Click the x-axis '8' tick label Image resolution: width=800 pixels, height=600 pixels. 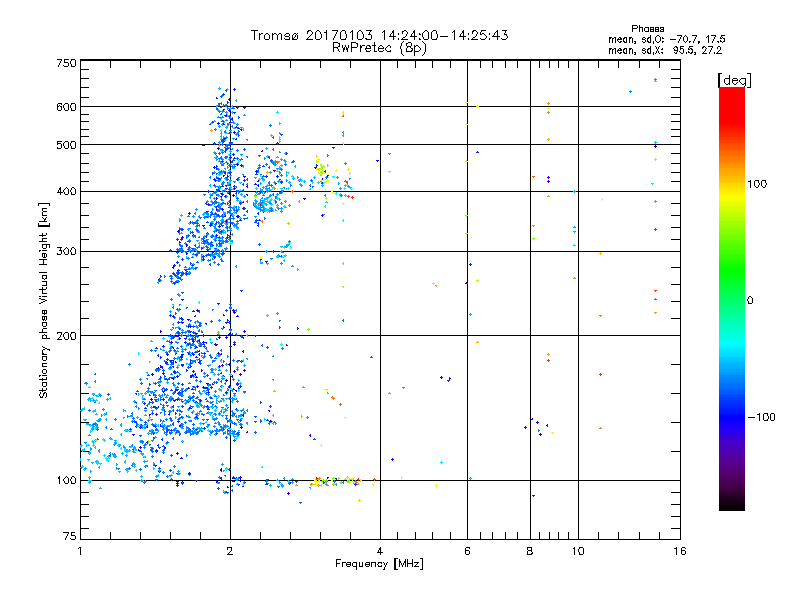[530, 551]
